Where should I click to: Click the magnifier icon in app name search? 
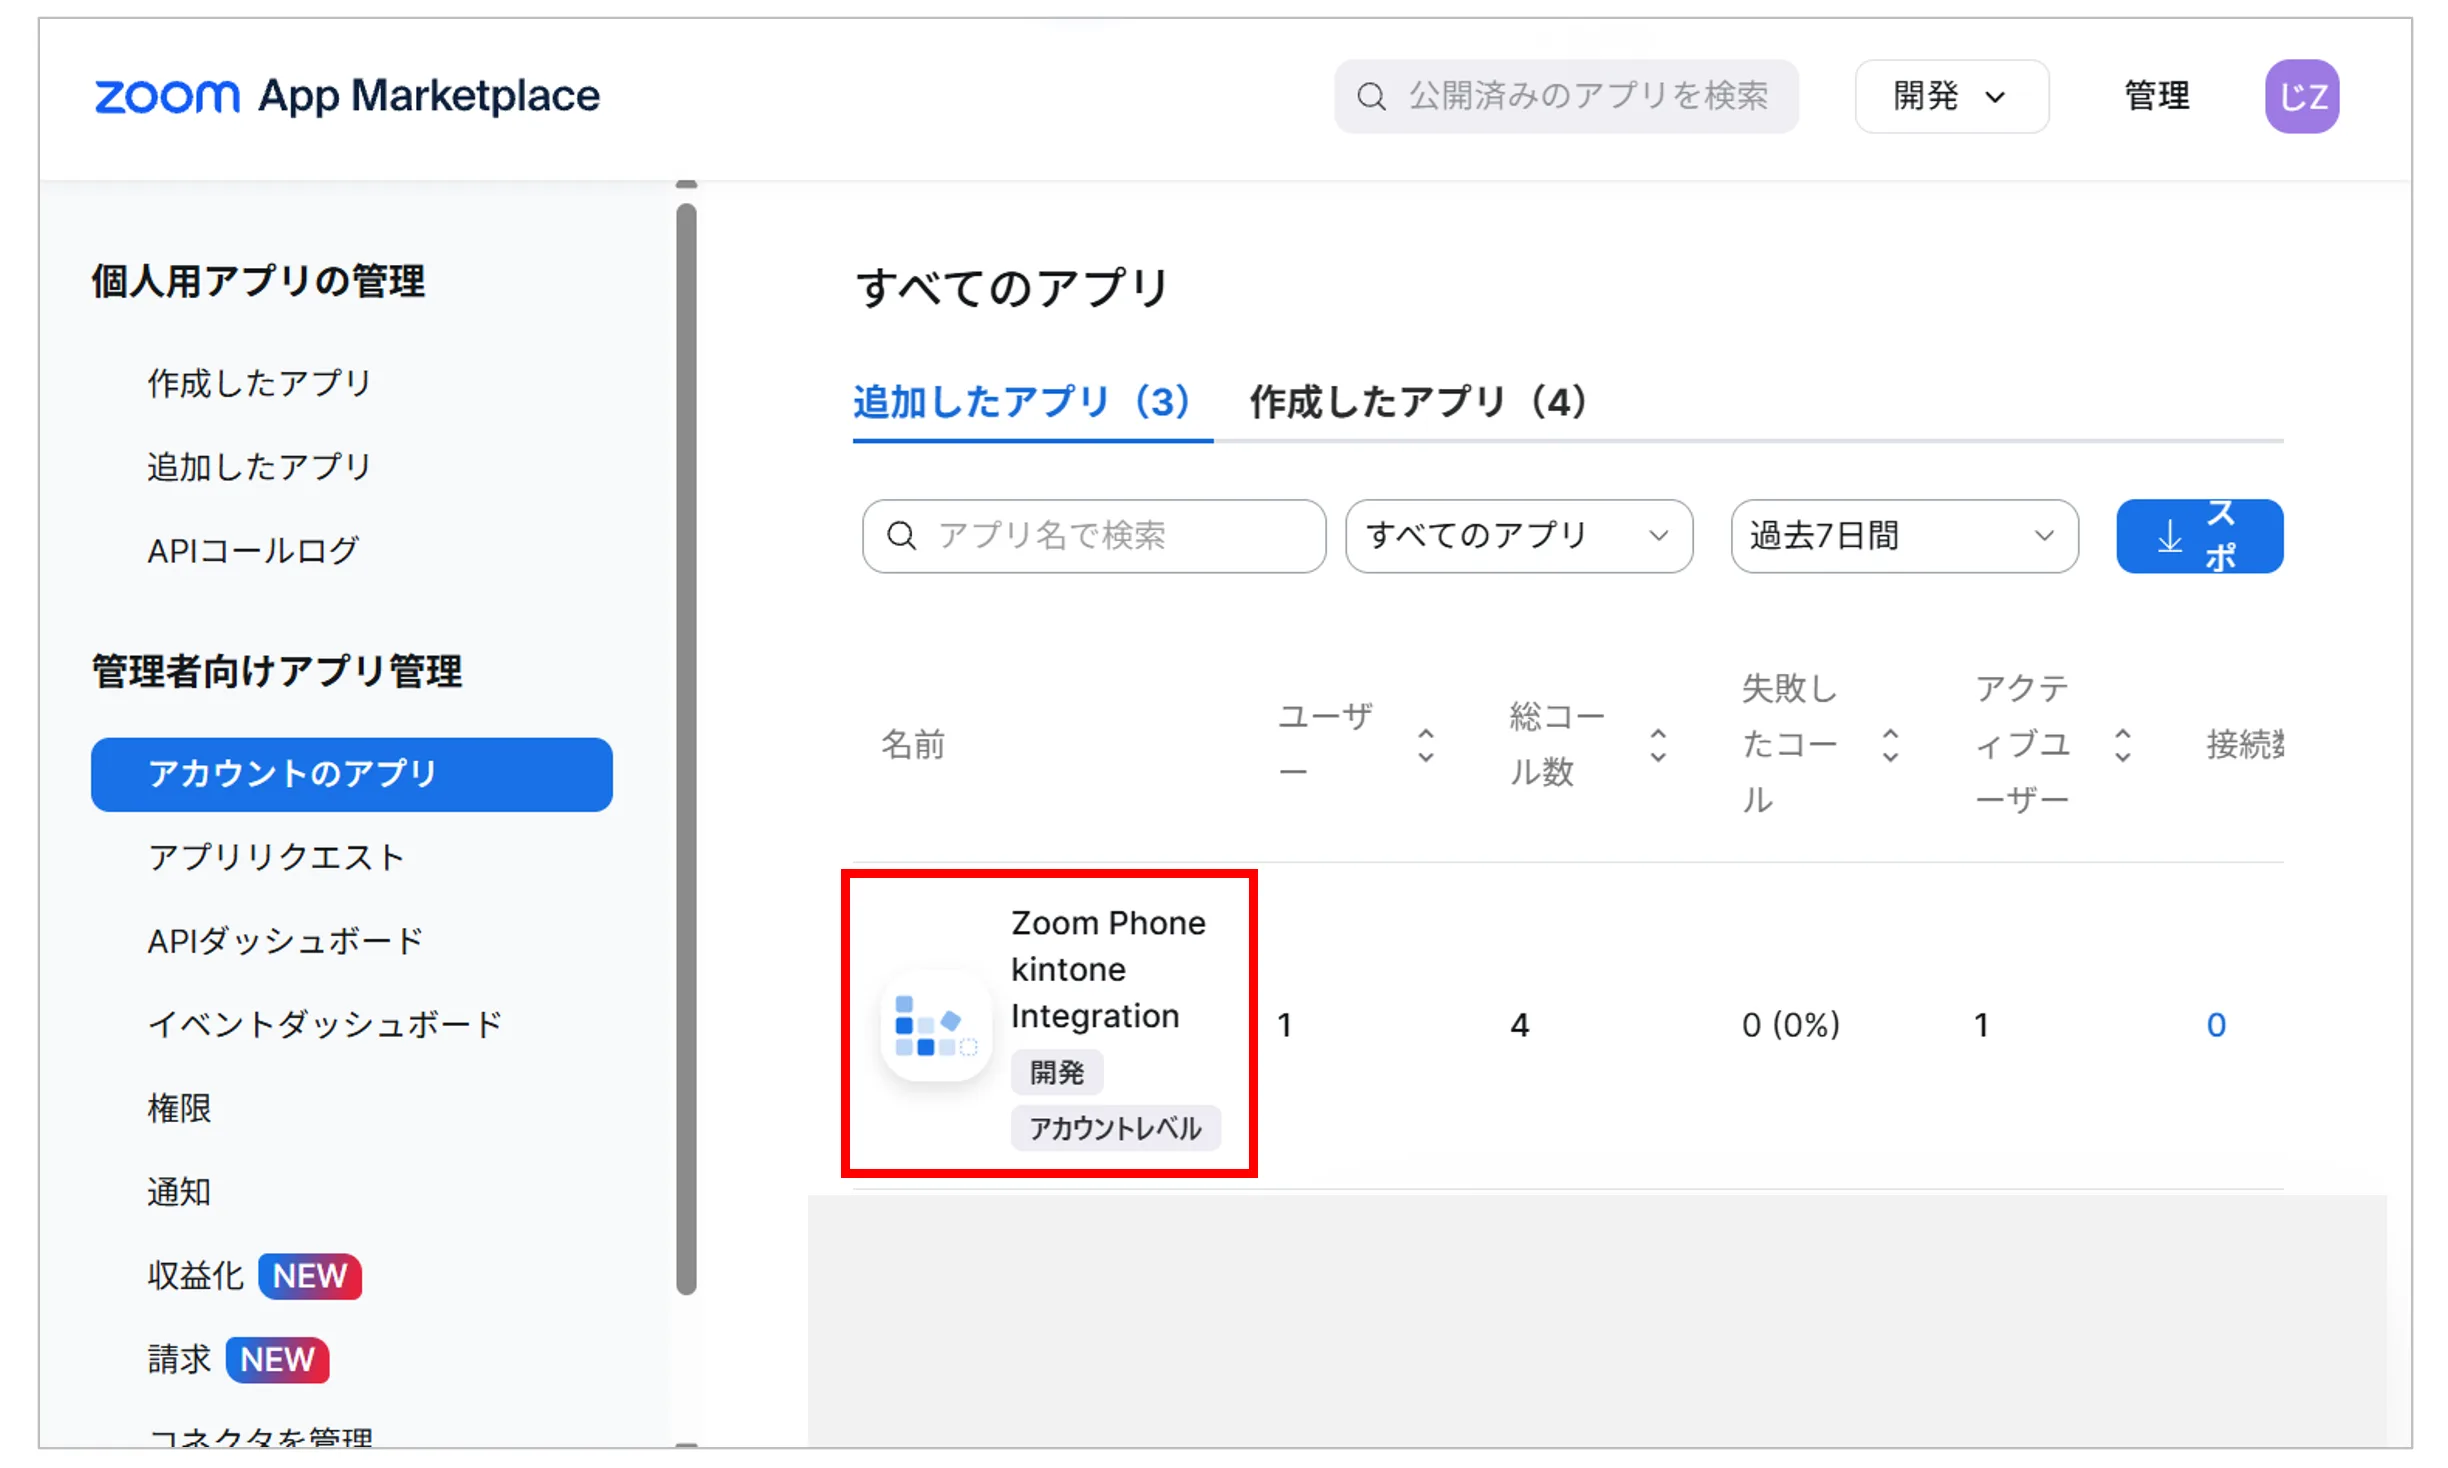pos(901,536)
